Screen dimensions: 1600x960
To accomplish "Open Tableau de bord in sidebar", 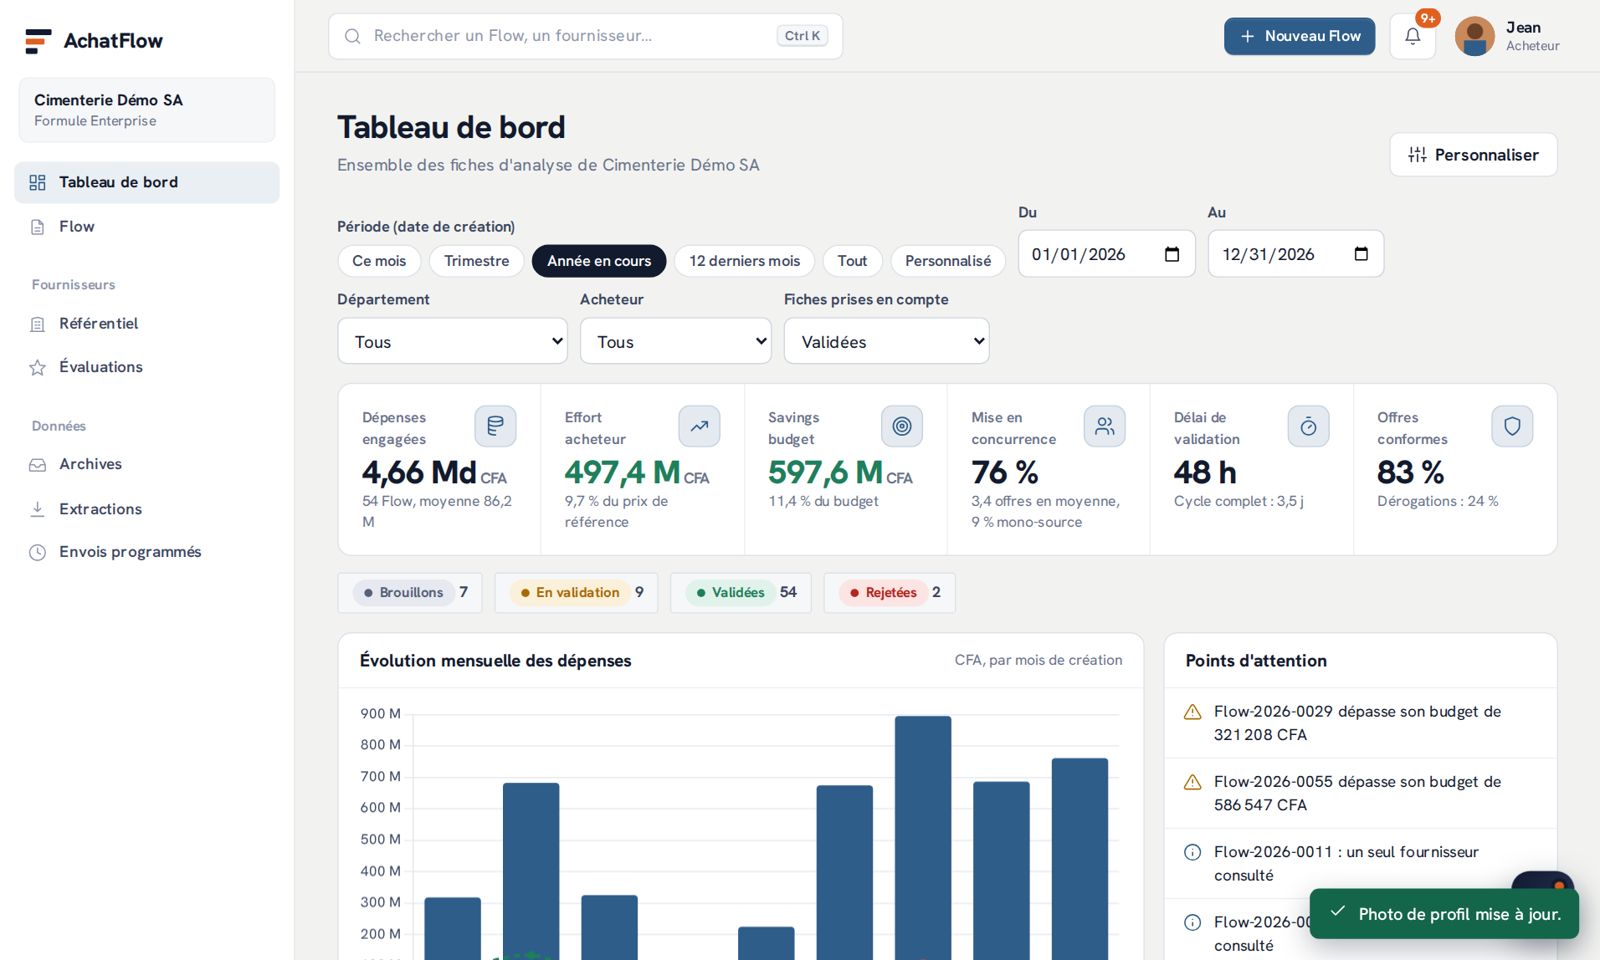I will click(147, 182).
